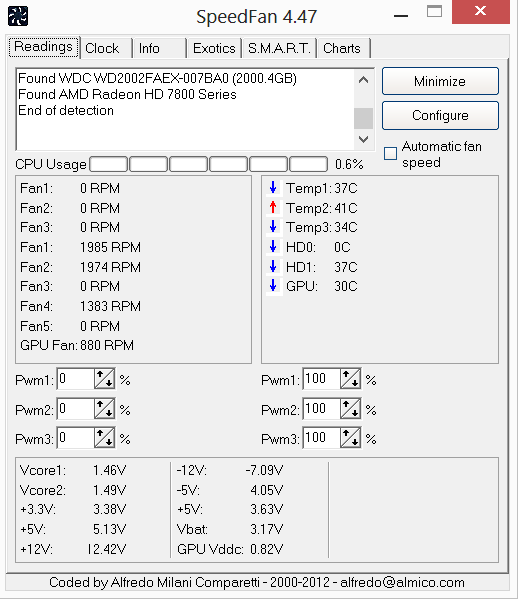Viewport: 519px width, 599px height.
Task: Click the last CPU Usage bar segment
Action: pyautogui.click(x=309, y=164)
